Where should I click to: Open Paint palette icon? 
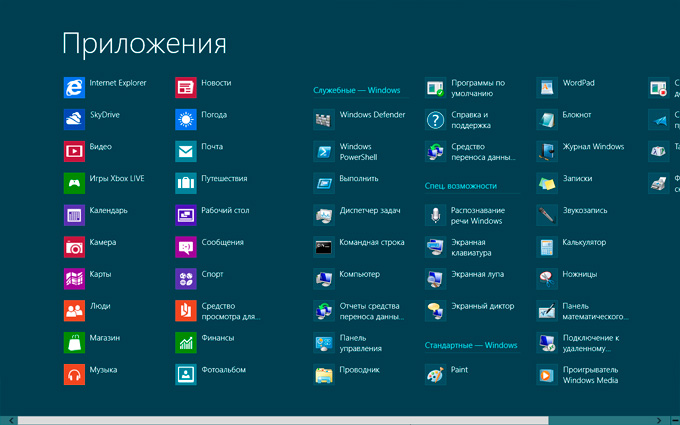tap(435, 374)
